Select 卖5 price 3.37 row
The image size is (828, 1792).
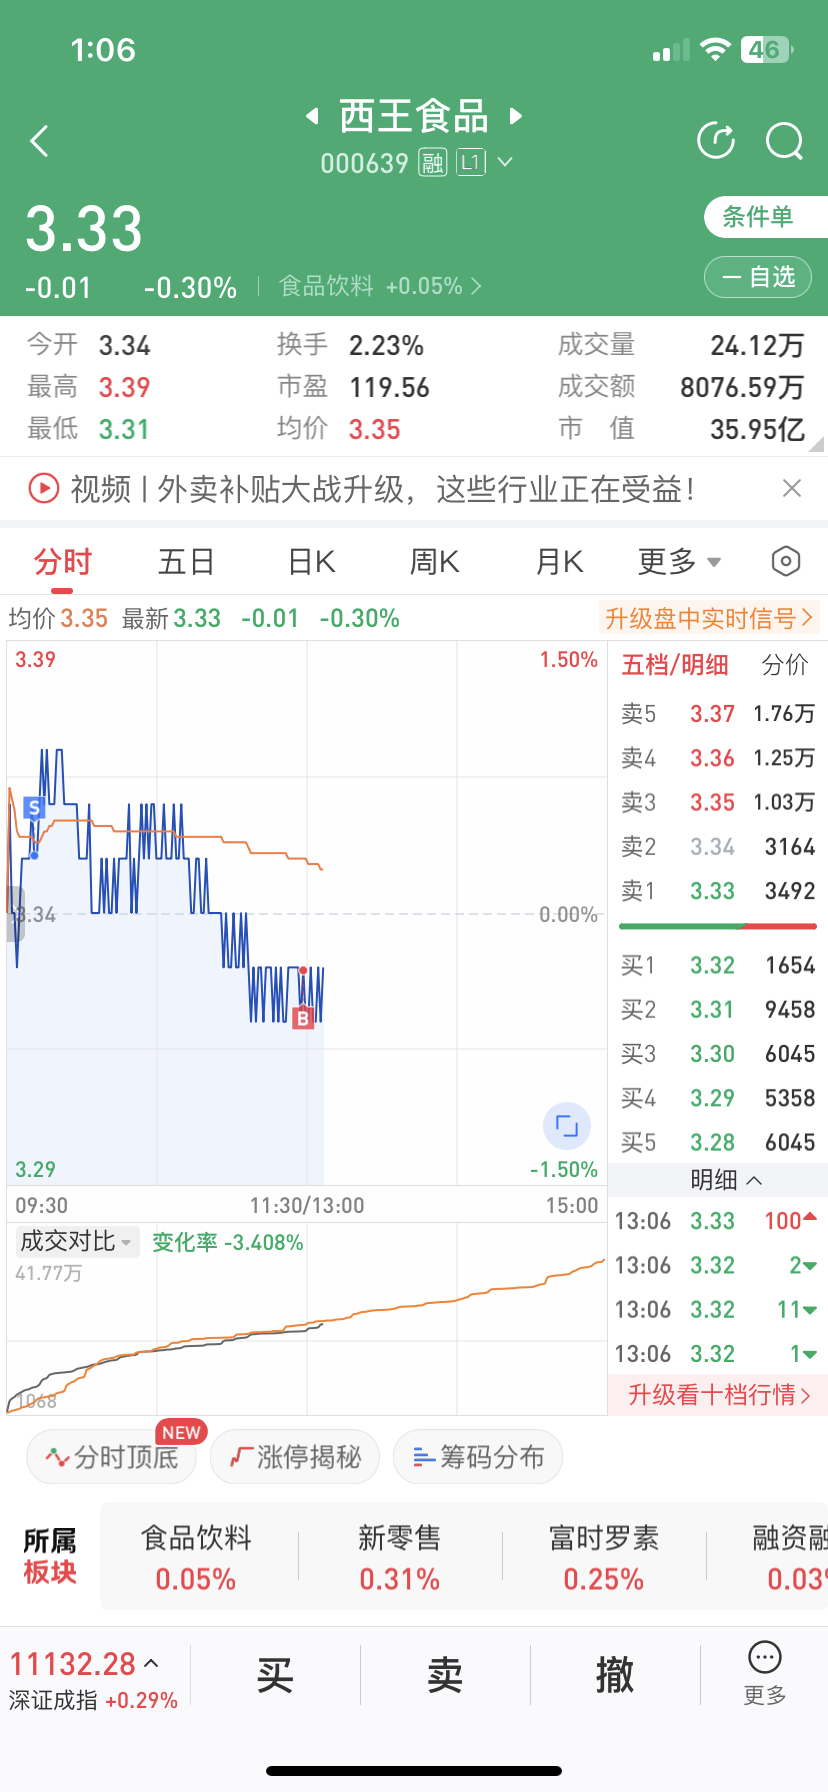[718, 714]
